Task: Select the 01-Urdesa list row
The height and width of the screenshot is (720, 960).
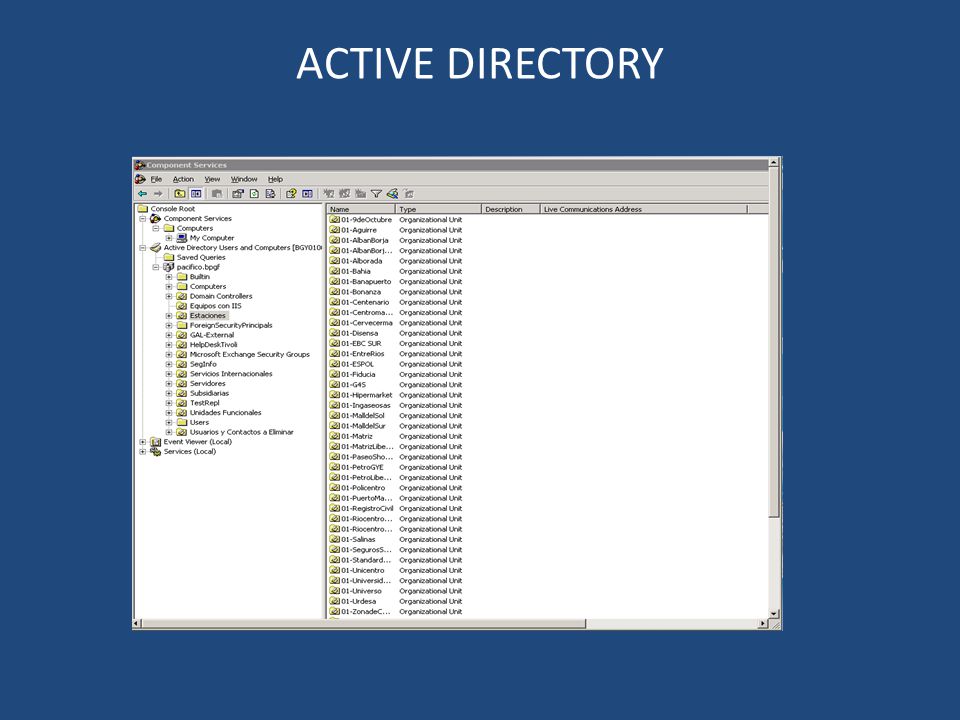Action: [396, 601]
